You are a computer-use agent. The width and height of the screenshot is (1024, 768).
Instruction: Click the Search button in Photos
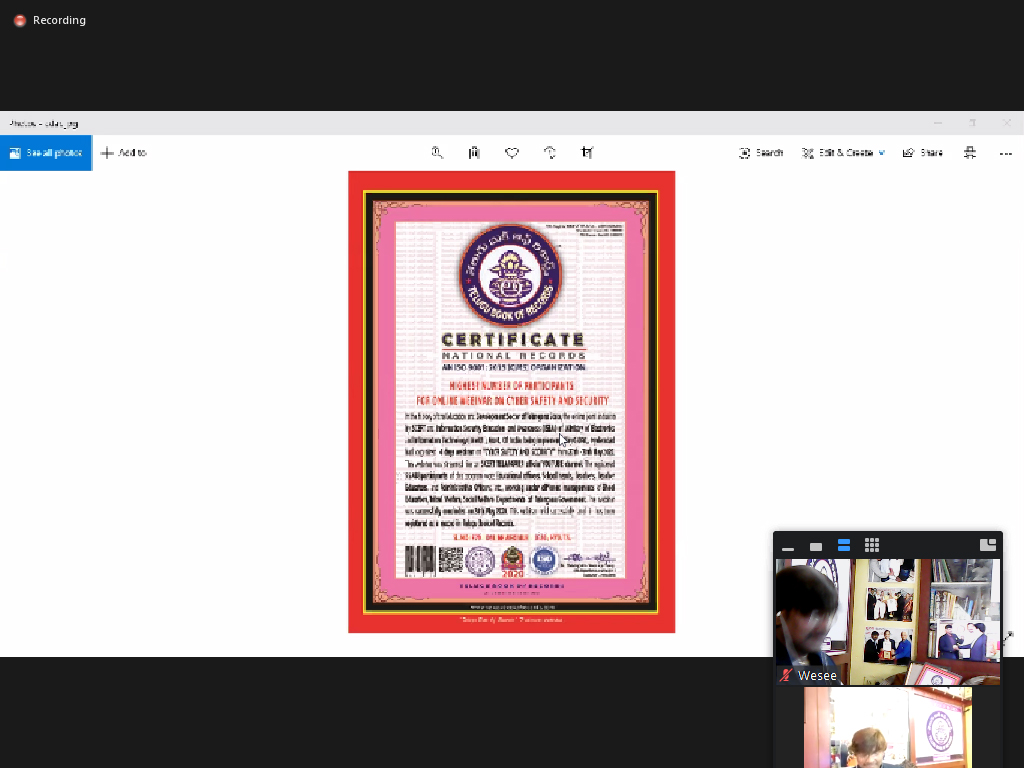point(760,153)
